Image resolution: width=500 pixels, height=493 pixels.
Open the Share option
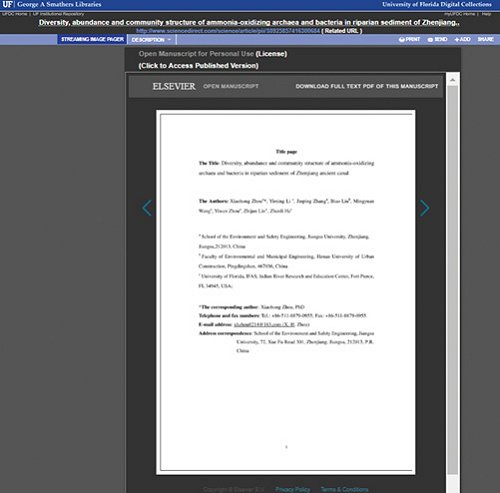[485, 39]
